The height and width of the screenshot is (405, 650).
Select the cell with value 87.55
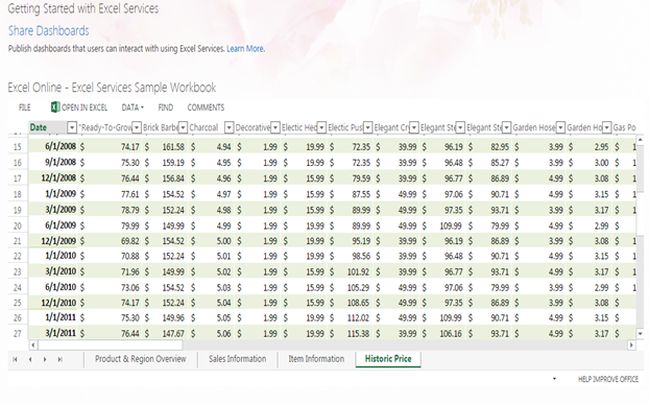pyautogui.click(x=351, y=194)
